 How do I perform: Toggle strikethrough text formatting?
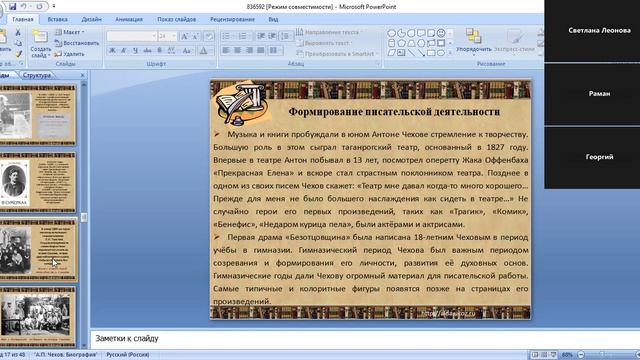147,51
